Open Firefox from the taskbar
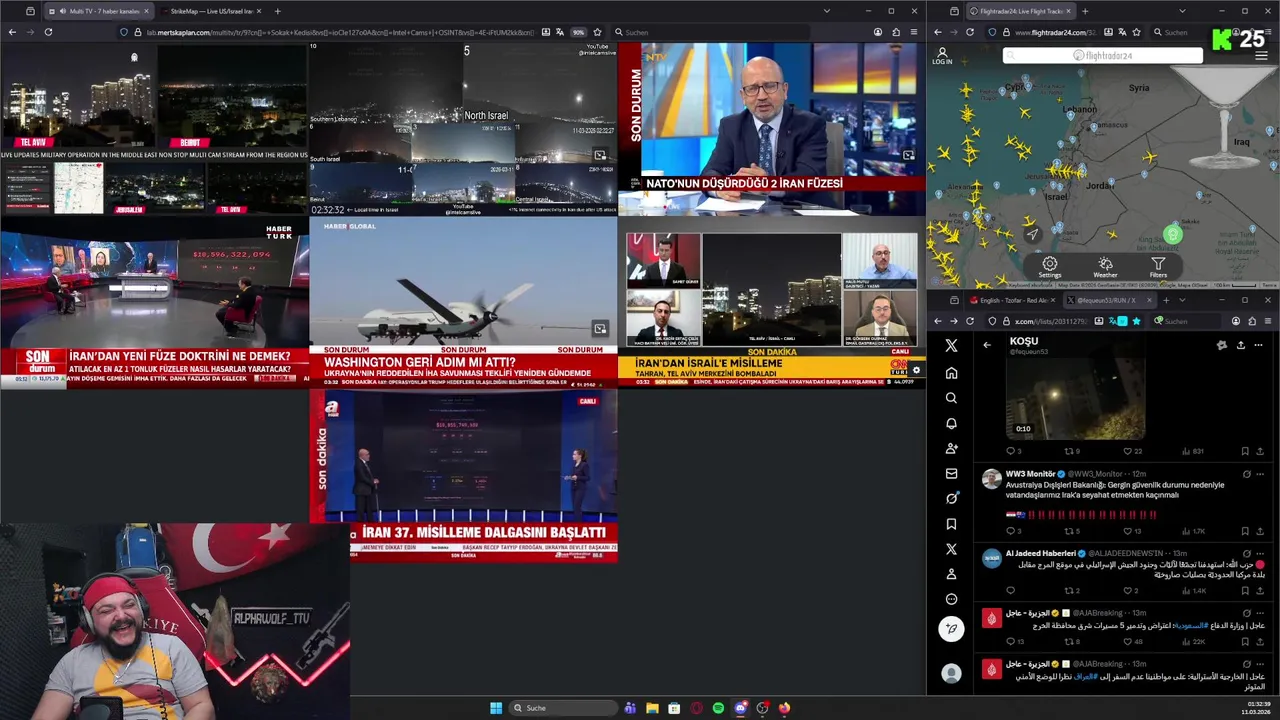The height and width of the screenshot is (720, 1280). (784, 708)
